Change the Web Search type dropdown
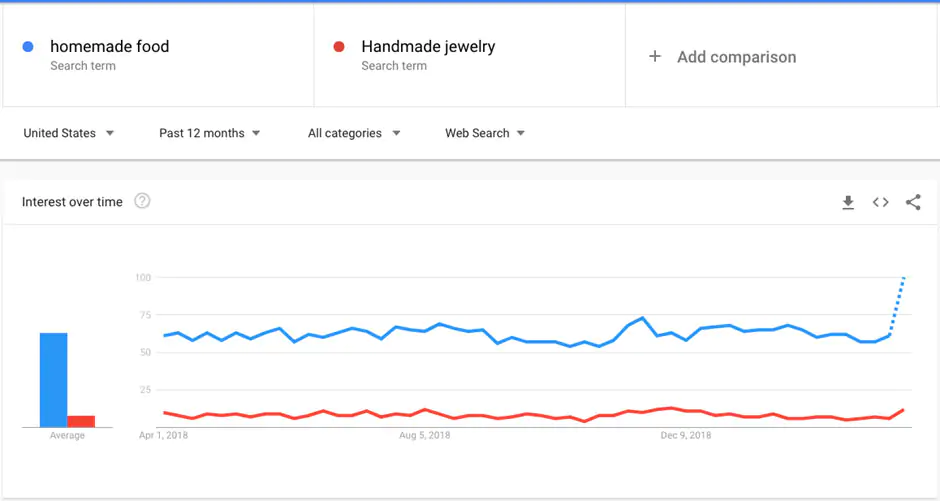This screenshot has width=940, height=501. point(485,133)
